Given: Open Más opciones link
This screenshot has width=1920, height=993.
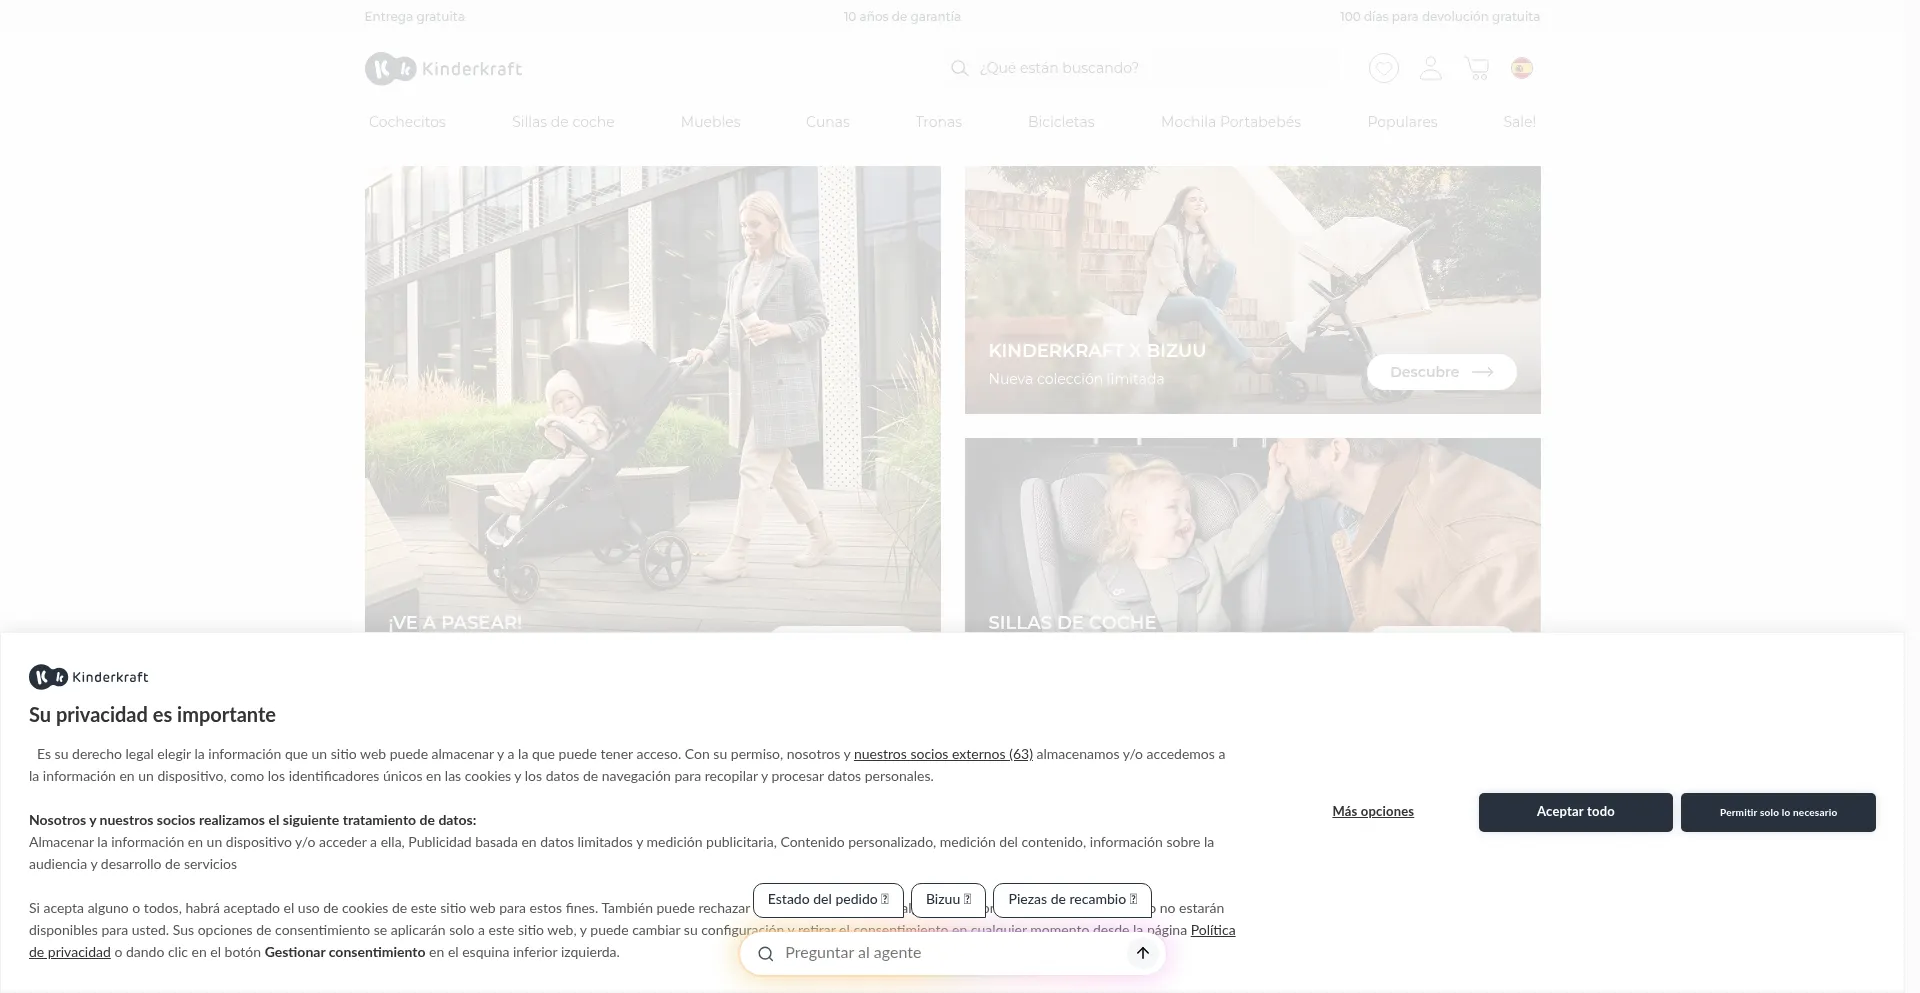Looking at the screenshot, I should point(1373,812).
